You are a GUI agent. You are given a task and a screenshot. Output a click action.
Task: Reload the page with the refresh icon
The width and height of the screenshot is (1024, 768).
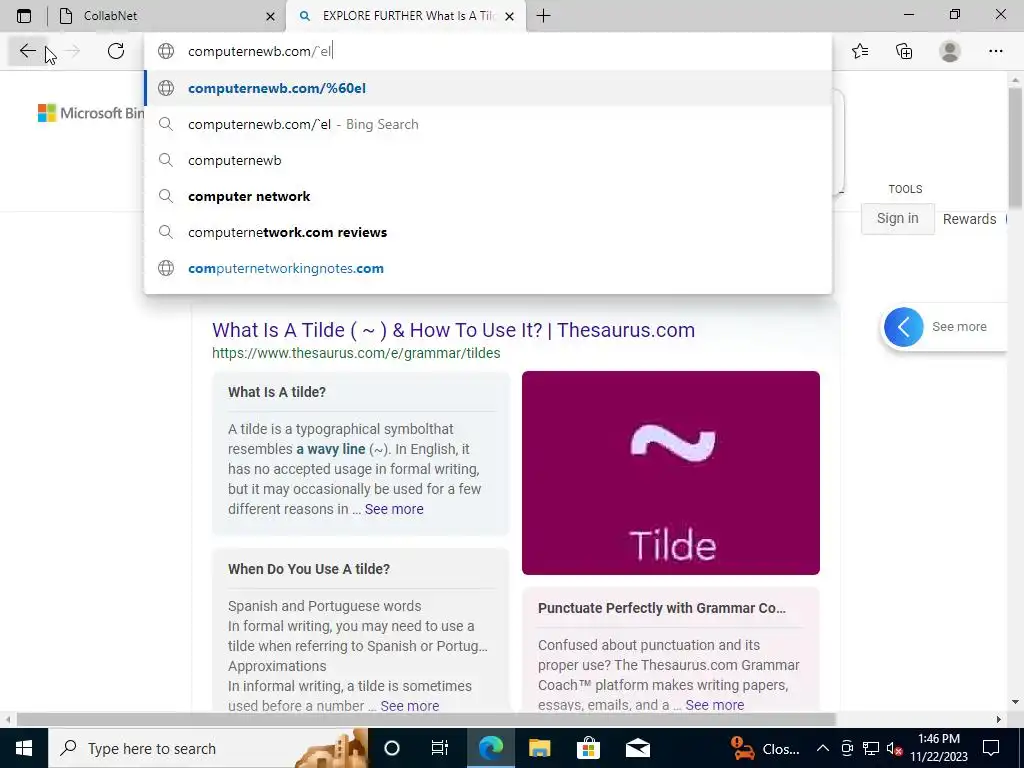pyautogui.click(x=116, y=51)
